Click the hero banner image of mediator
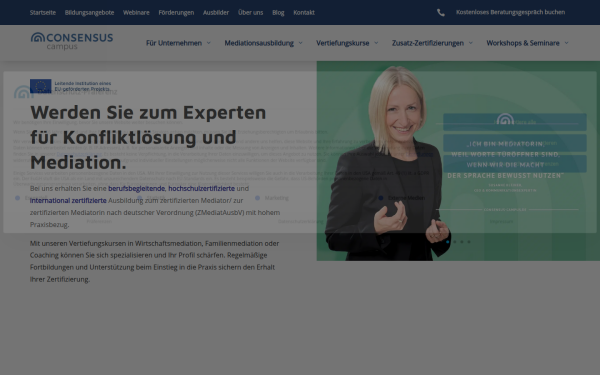 [458, 161]
